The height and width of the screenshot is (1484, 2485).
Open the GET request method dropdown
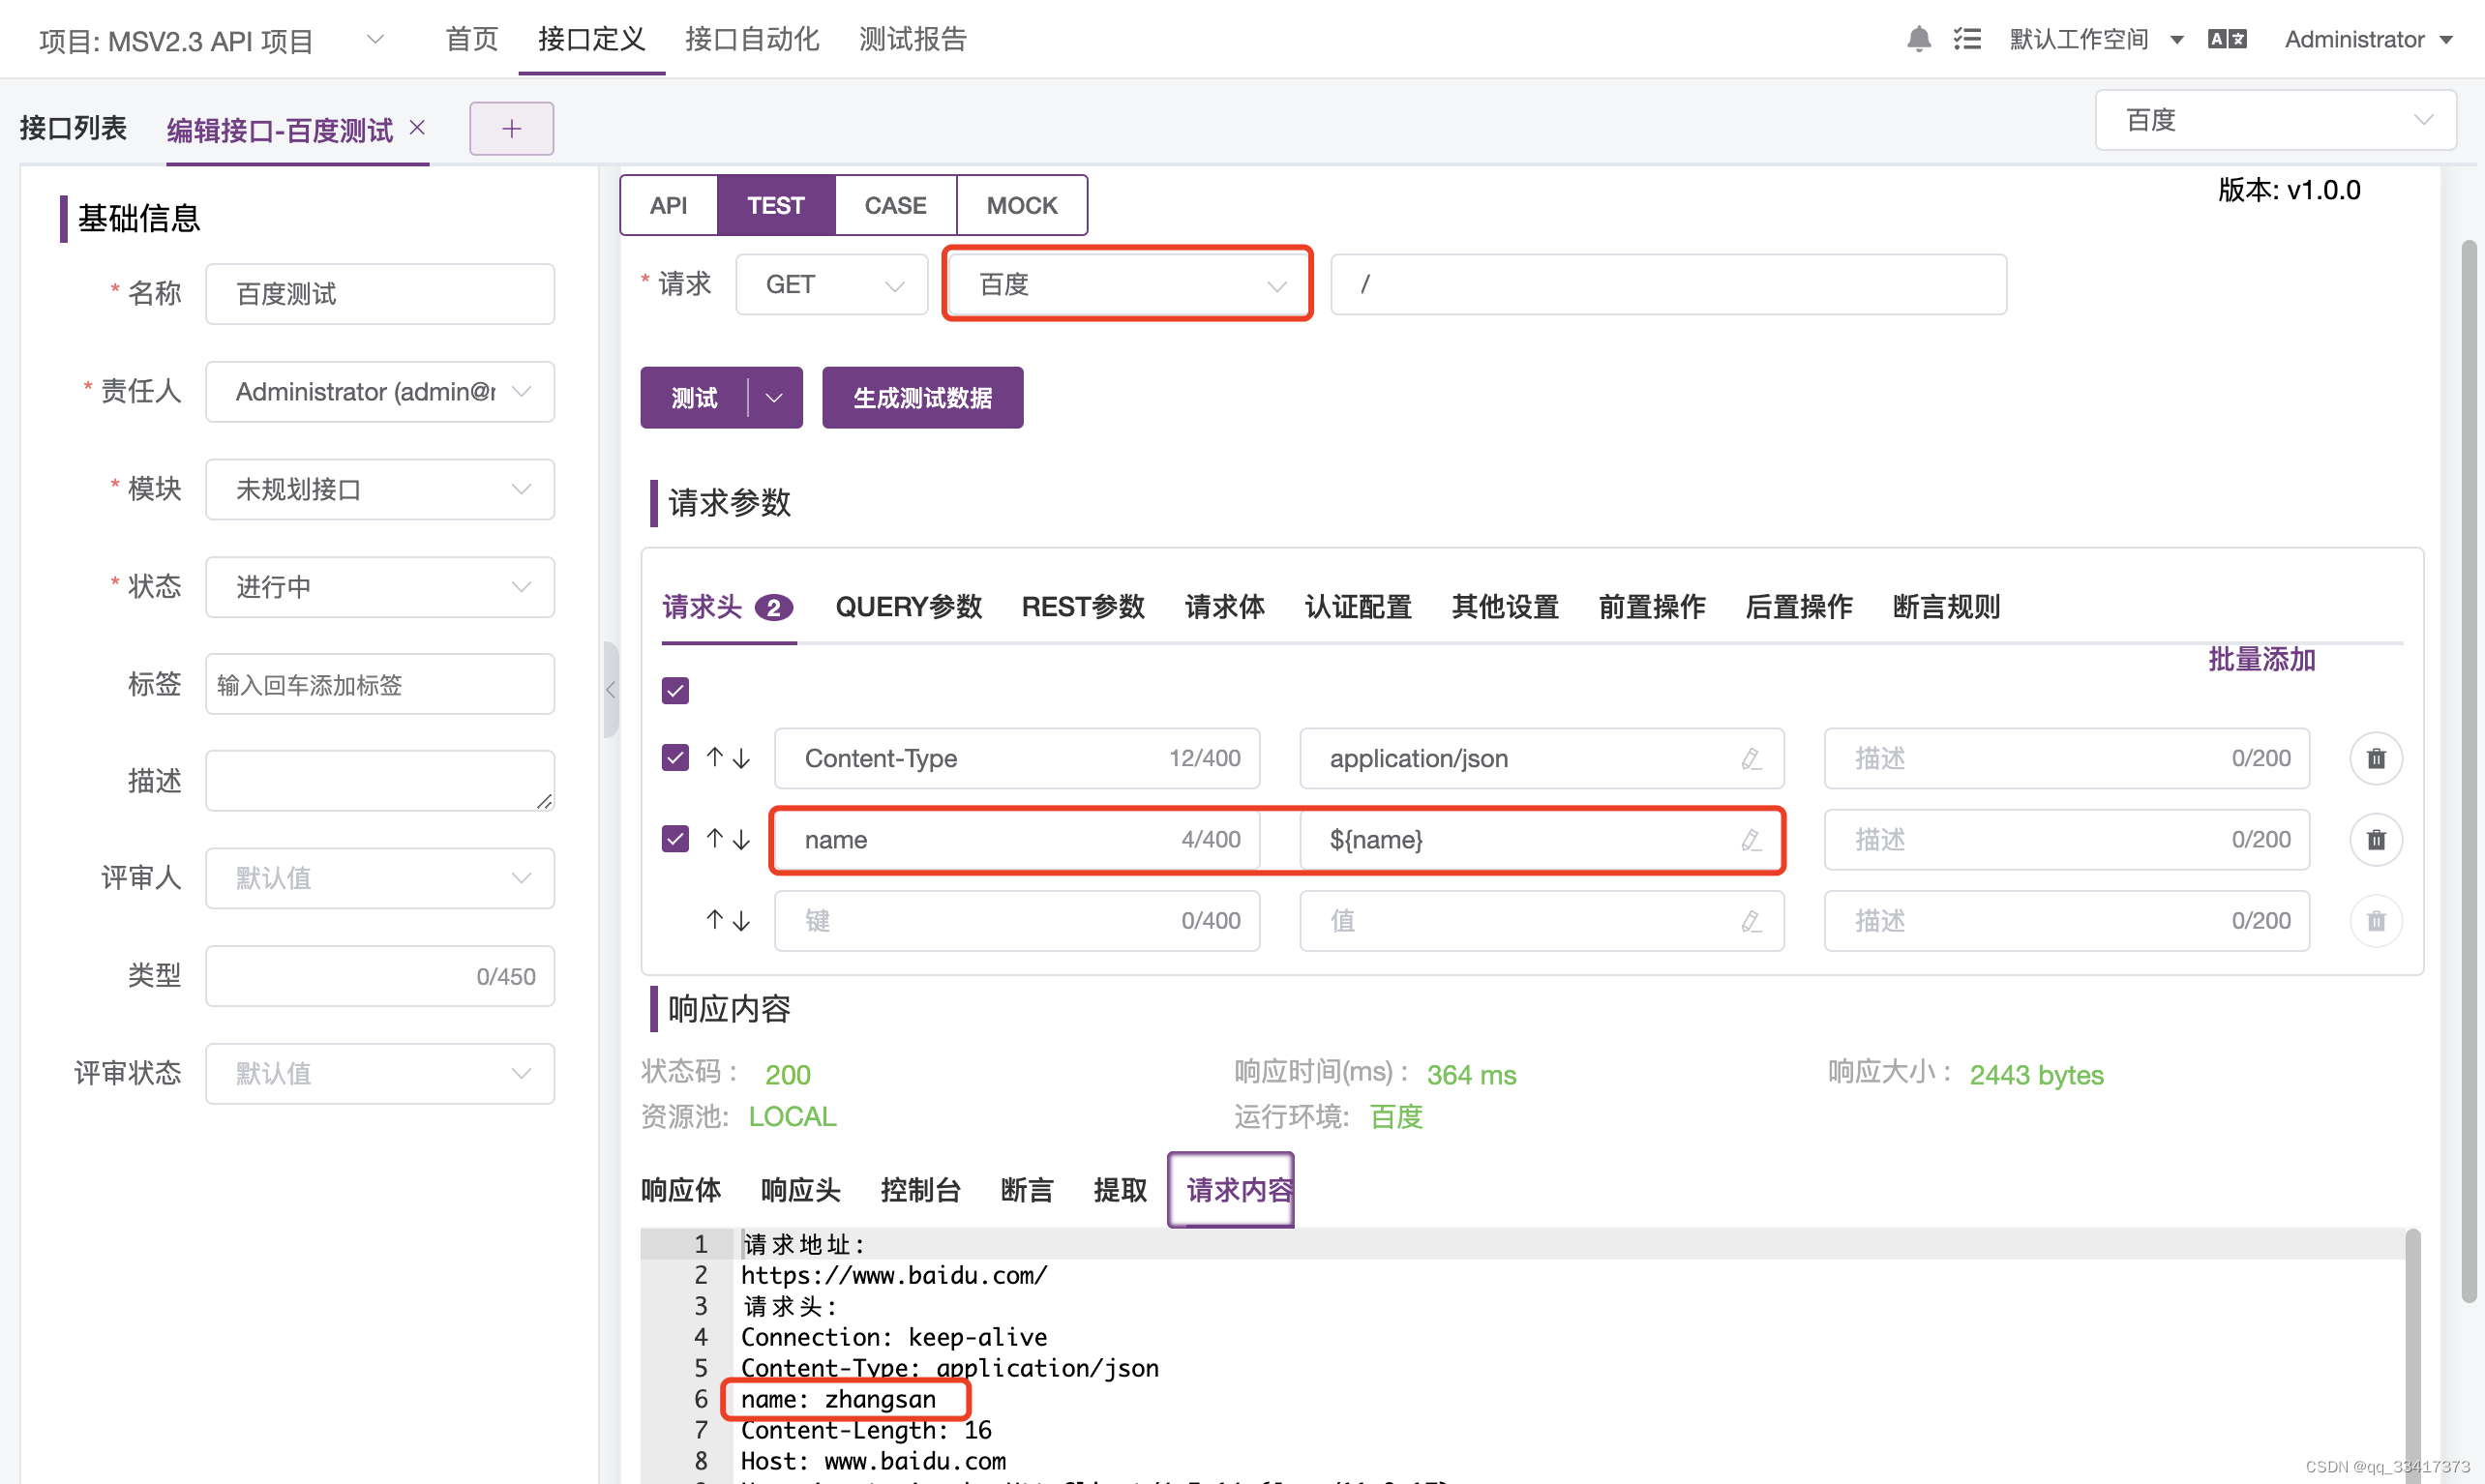[x=832, y=285]
